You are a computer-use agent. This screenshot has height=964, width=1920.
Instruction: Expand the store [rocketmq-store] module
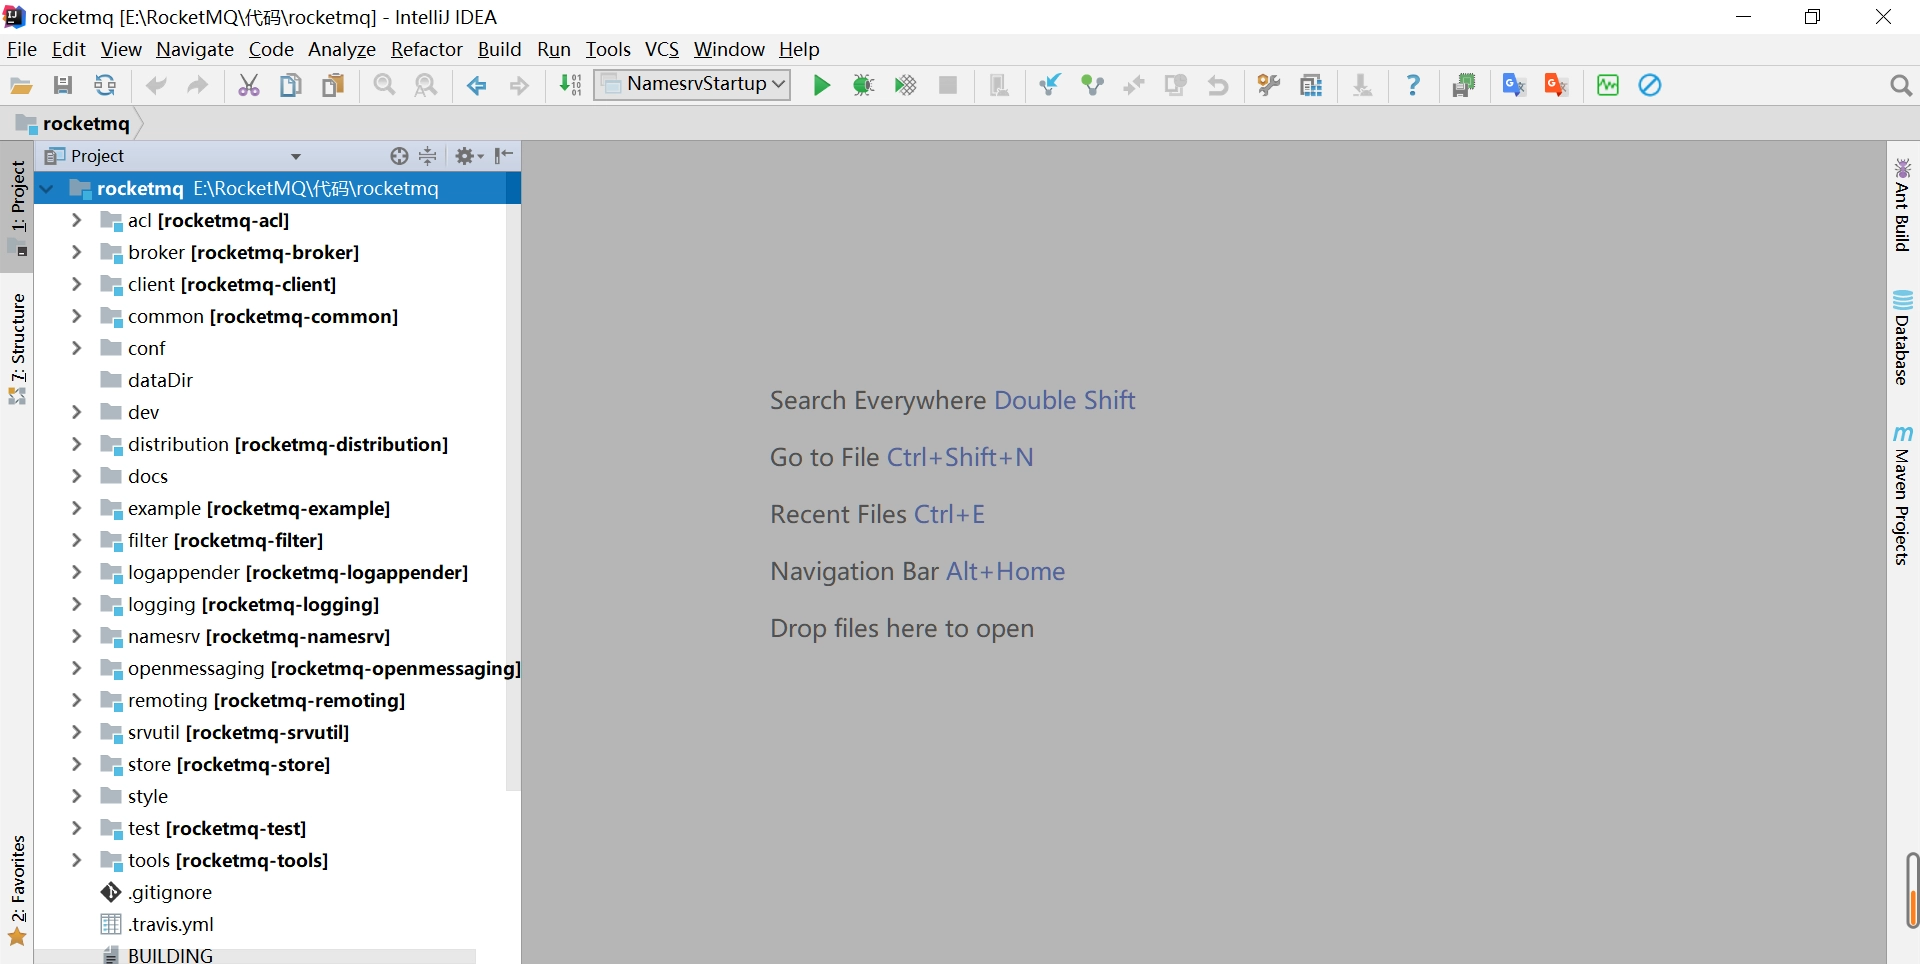tap(76, 764)
